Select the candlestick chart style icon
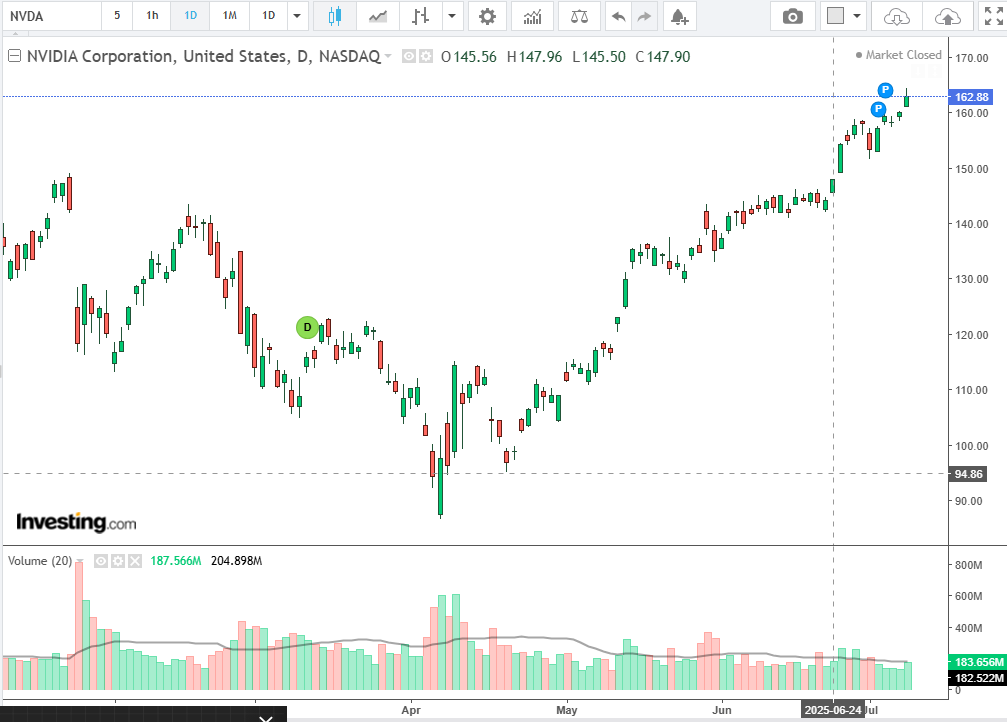1007x722 pixels. (333, 16)
